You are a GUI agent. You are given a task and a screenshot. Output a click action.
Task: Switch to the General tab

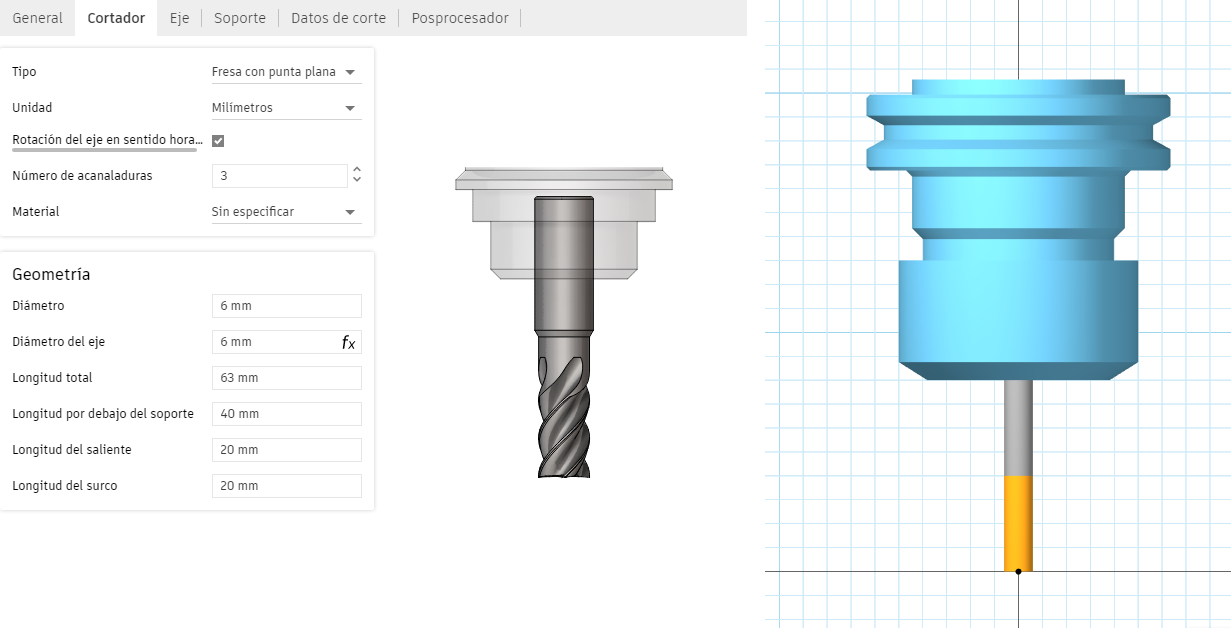(37, 18)
